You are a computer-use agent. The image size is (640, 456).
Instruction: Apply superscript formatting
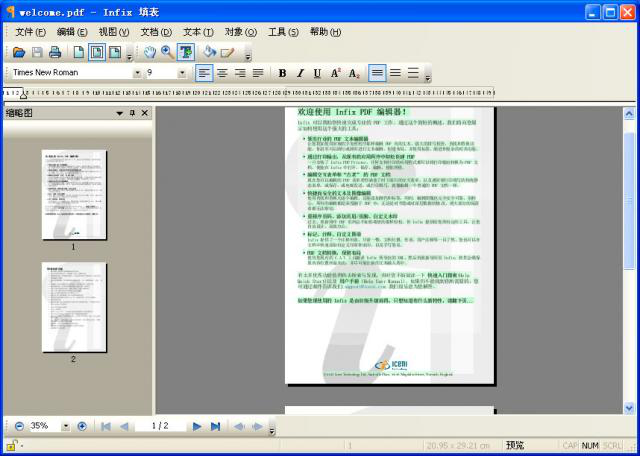coord(336,73)
